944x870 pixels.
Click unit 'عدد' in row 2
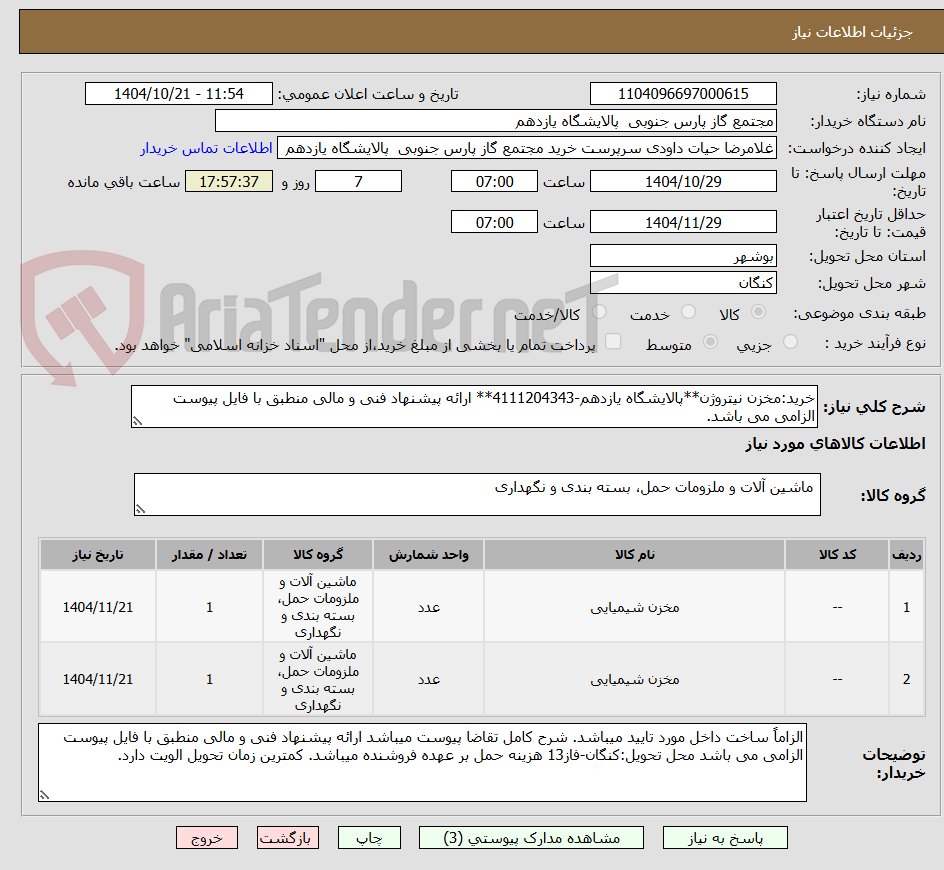(x=429, y=679)
